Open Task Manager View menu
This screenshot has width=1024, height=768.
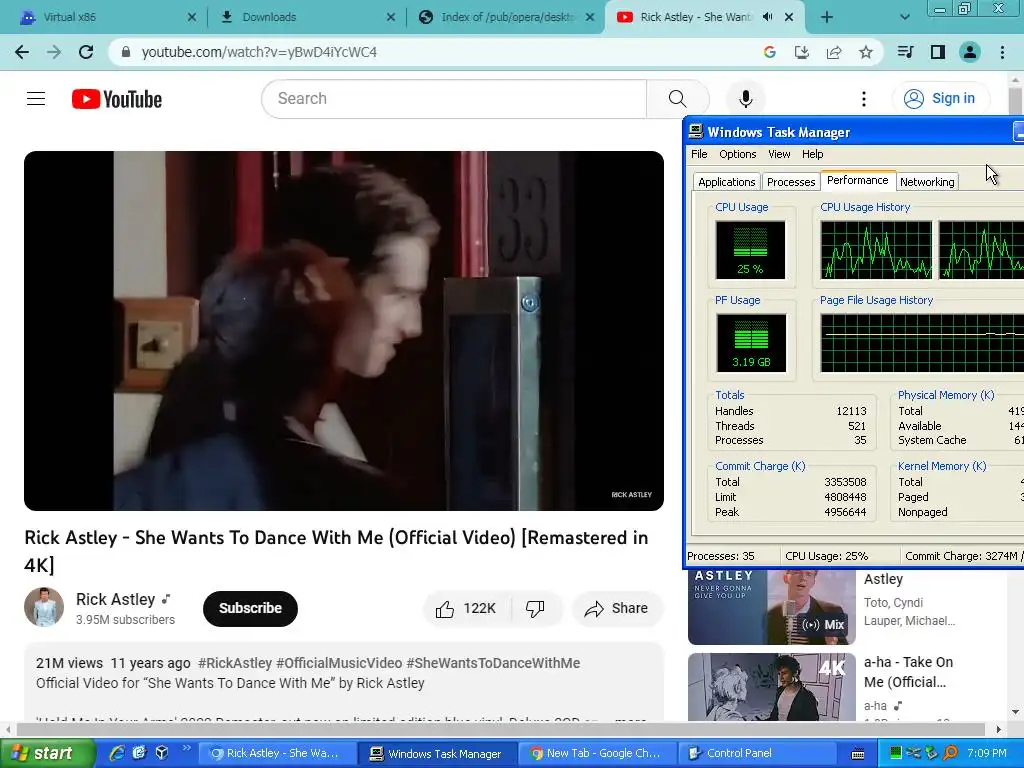pyautogui.click(x=779, y=154)
